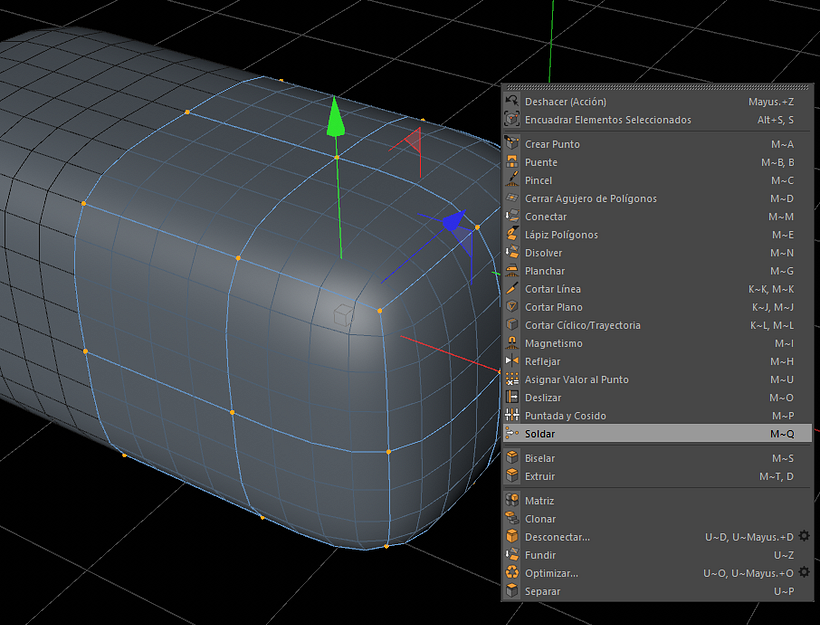Click the blue Z-axis arrow handle

[453, 221]
